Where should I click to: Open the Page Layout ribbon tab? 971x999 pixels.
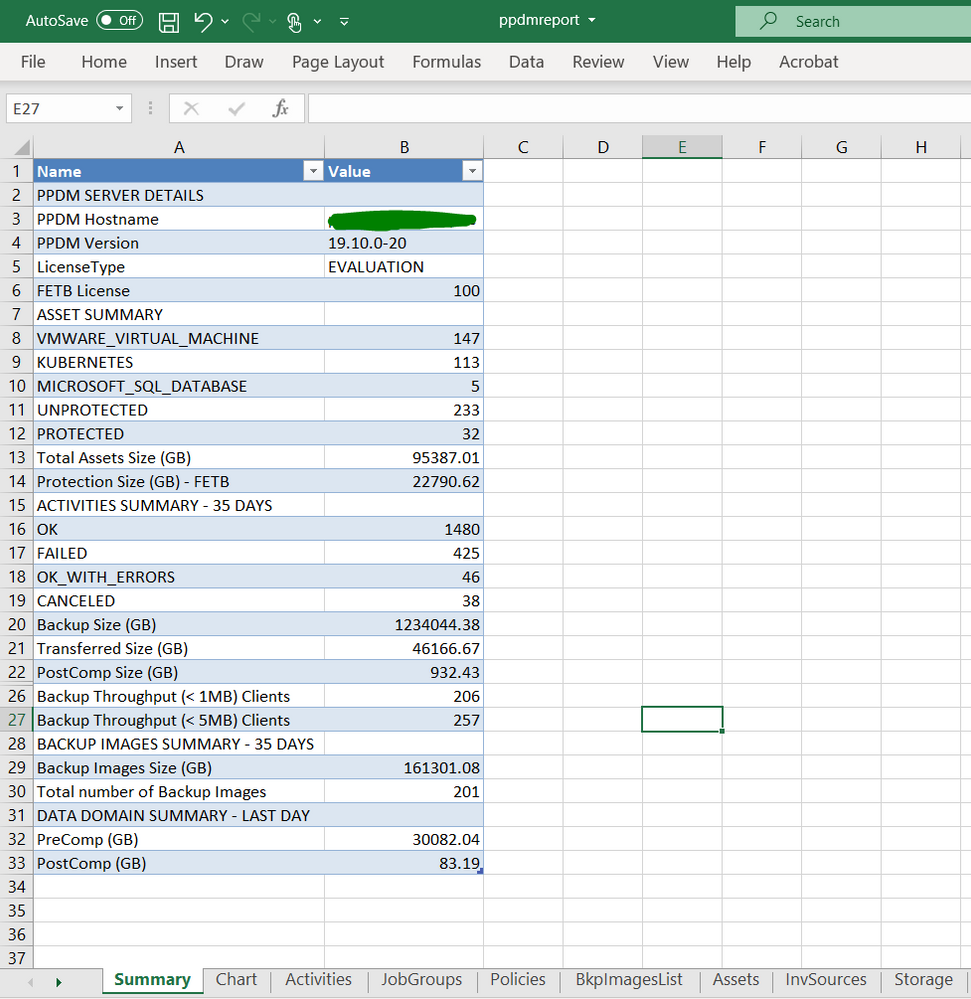338,62
